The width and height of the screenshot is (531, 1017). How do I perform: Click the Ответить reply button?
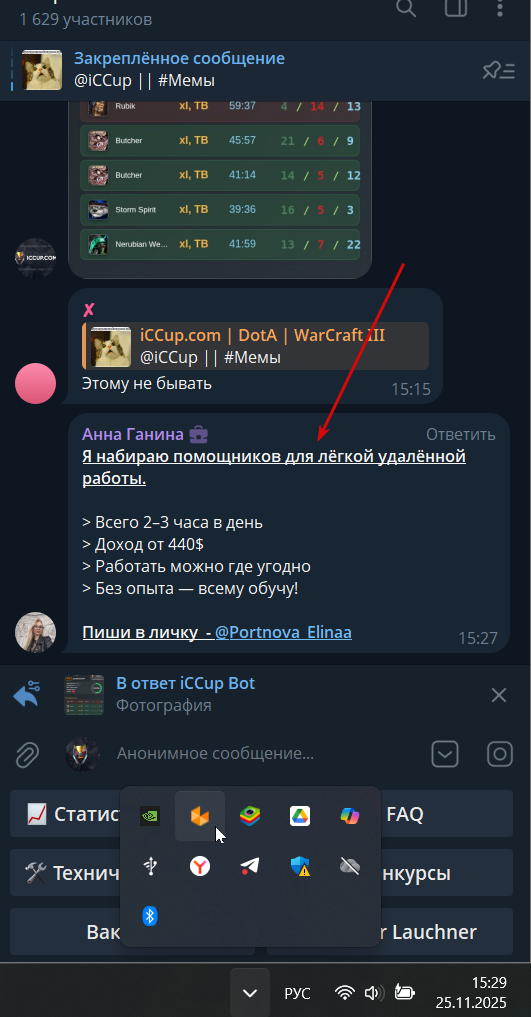coord(460,435)
